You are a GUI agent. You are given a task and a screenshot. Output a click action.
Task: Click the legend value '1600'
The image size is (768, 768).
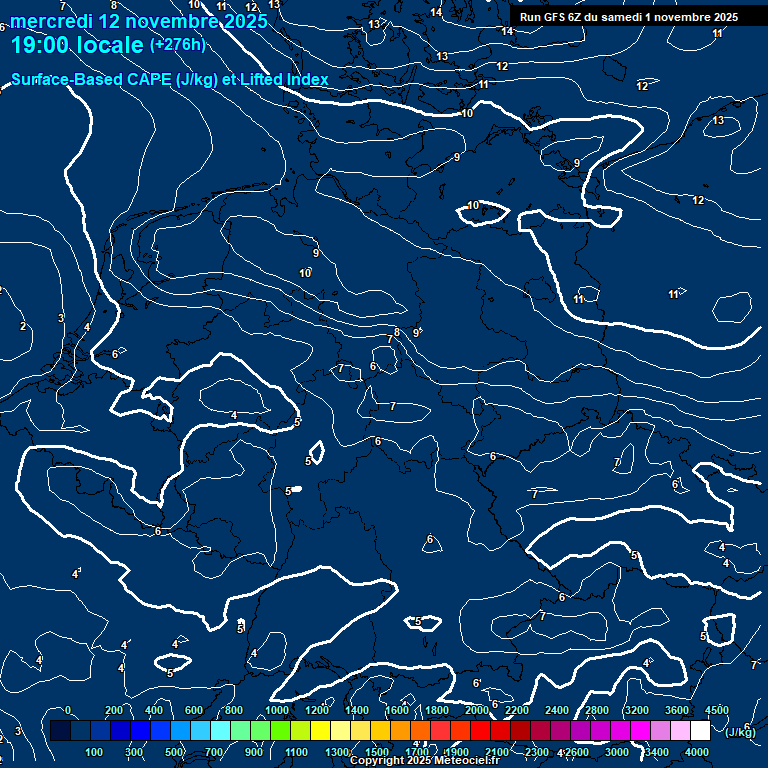tap(397, 710)
